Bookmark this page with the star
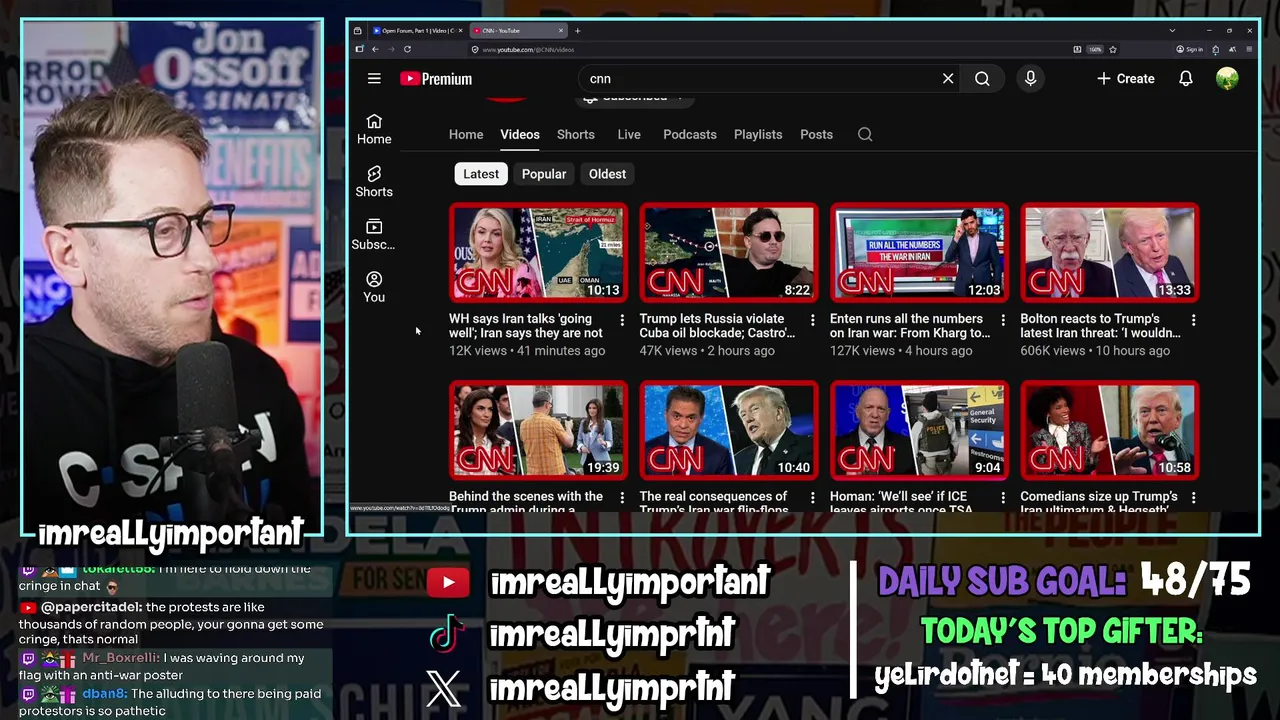 (x=1113, y=49)
